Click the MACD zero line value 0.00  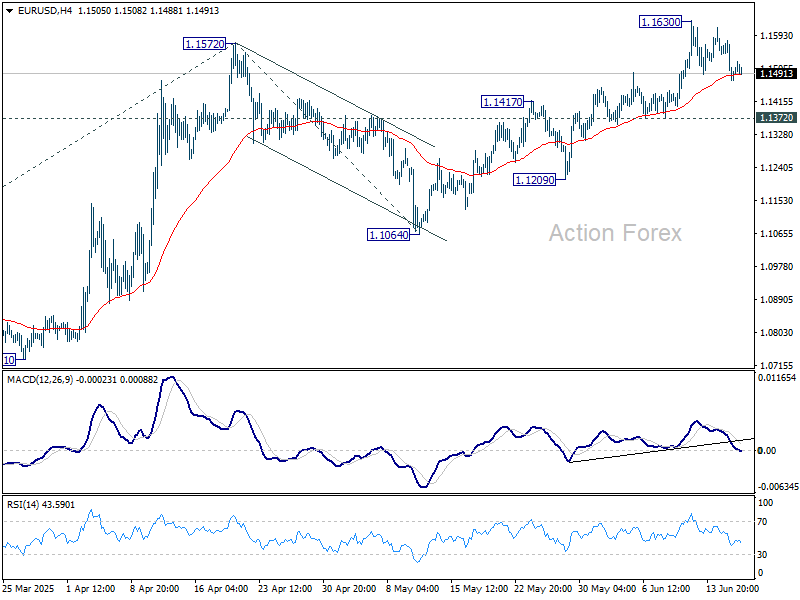766,452
